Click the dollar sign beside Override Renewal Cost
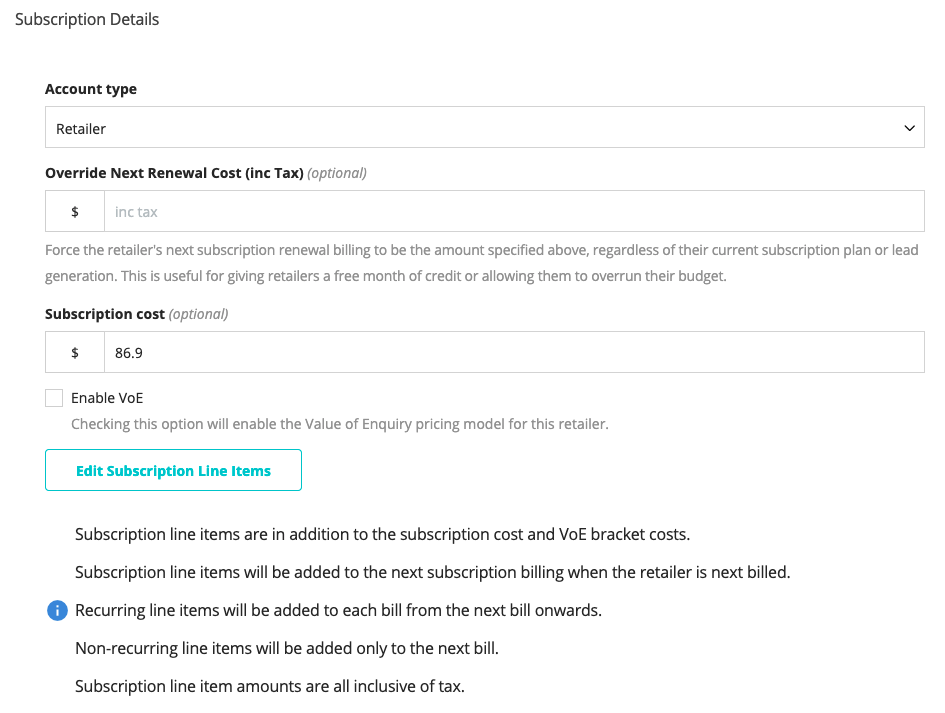 pos(75,212)
